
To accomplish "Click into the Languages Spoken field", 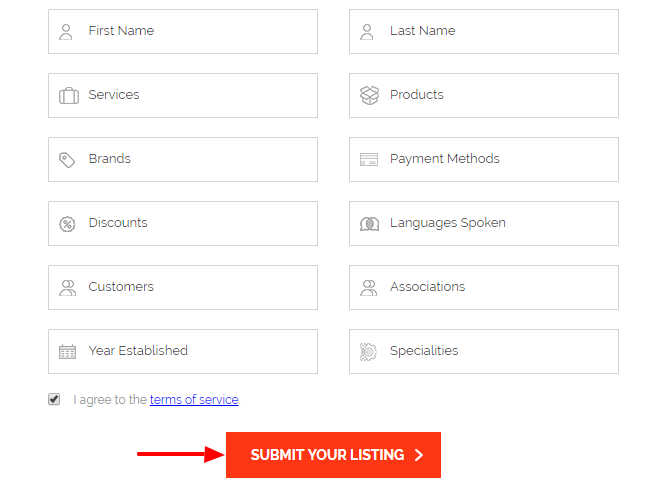I will coord(484,224).
